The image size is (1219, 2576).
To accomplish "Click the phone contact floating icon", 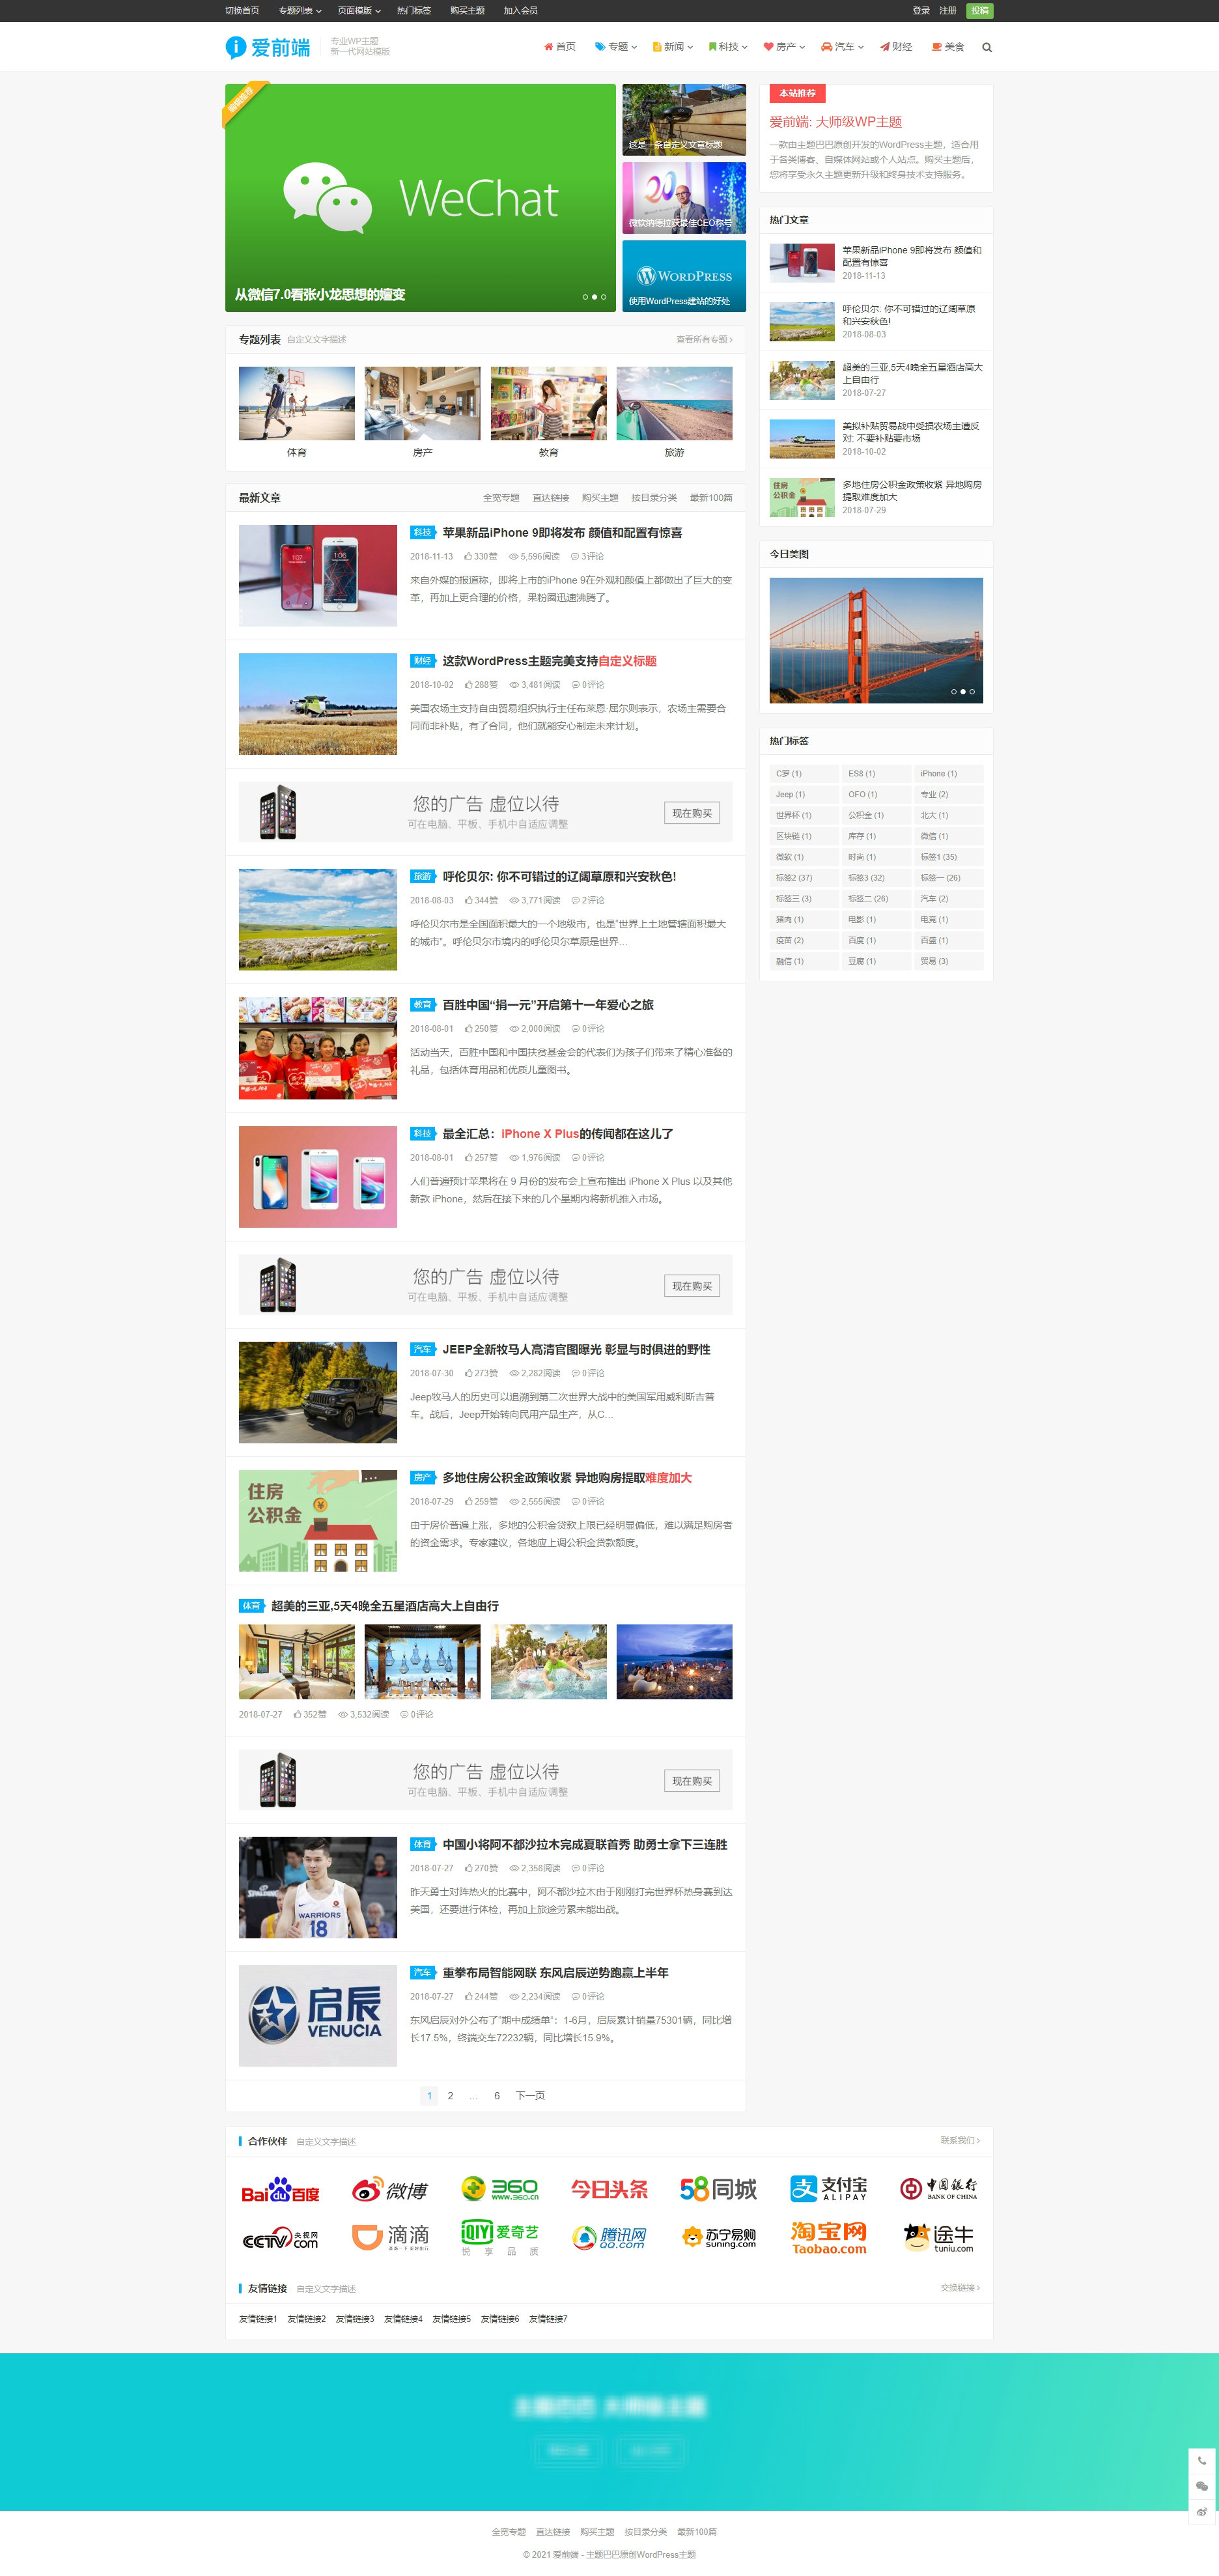I will tap(1202, 2461).
